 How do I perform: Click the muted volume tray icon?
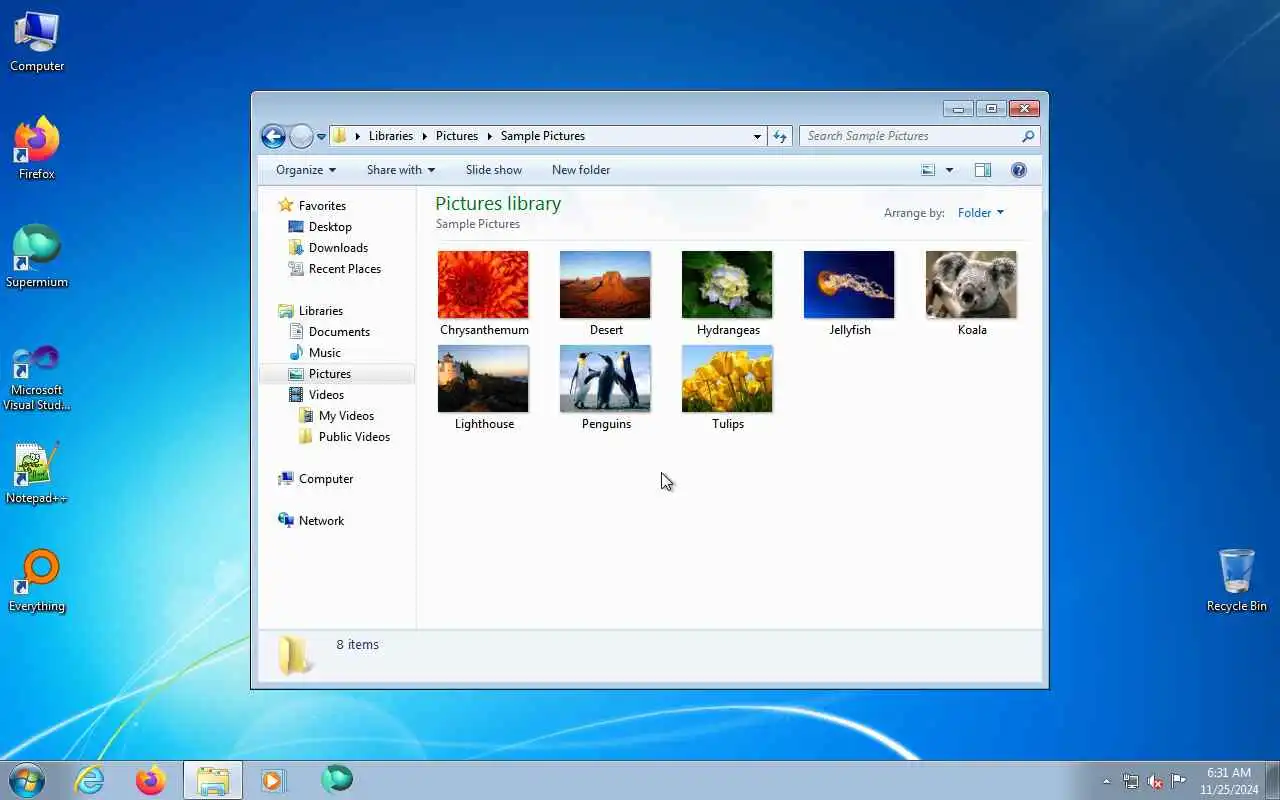[1155, 781]
